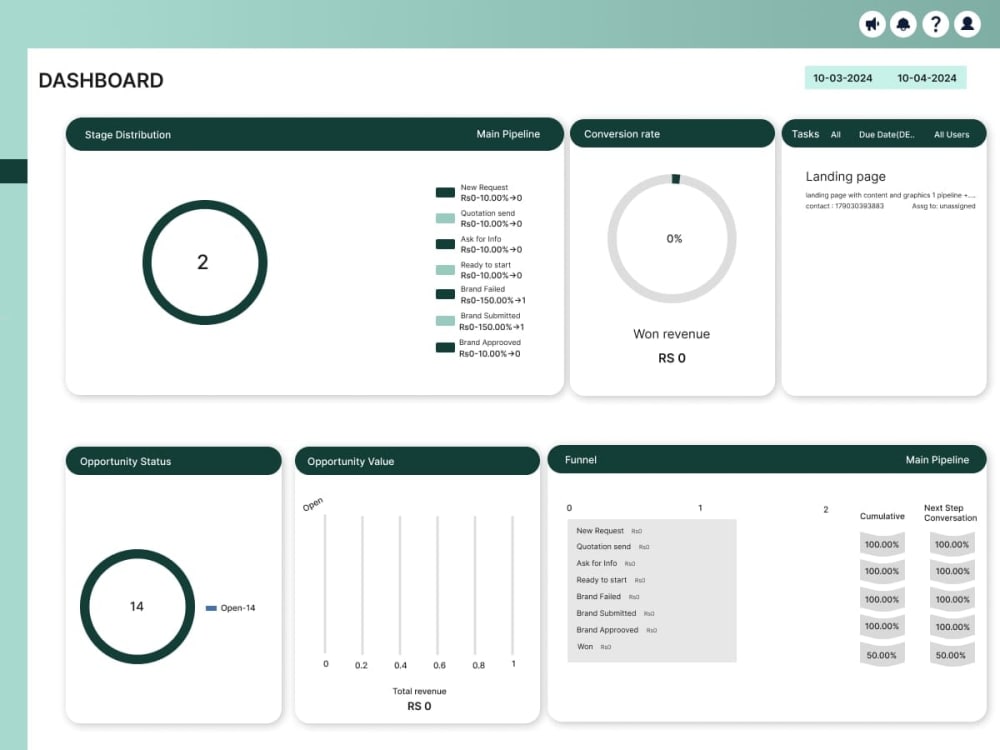Image resolution: width=1000 pixels, height=750 pixels.
Task: Click the help question mark icon
Action: click(936, 24)
